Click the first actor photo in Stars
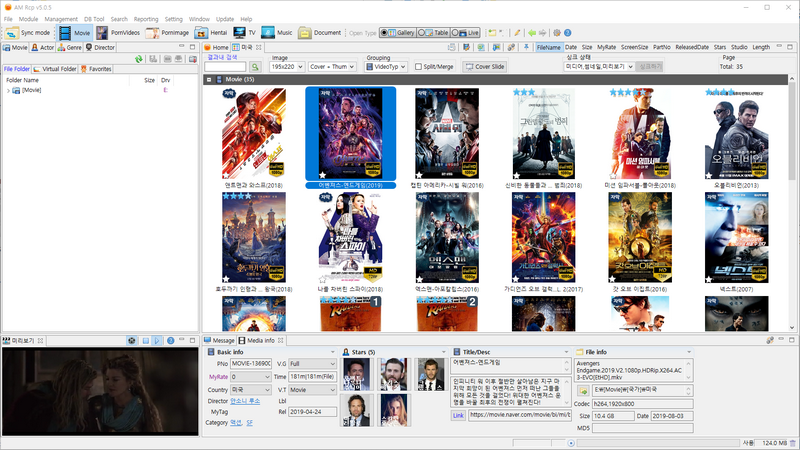The height and width of the screenshot is (450, 800). click(356, 374)
